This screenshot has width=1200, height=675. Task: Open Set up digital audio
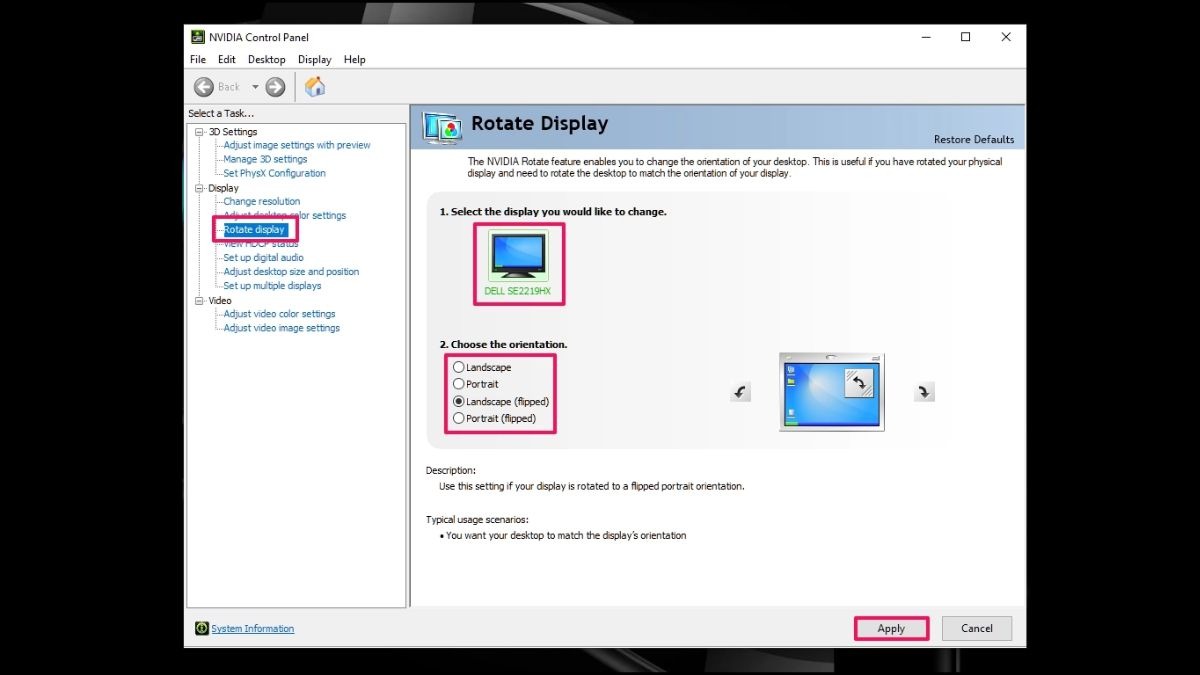click(263, 257)
